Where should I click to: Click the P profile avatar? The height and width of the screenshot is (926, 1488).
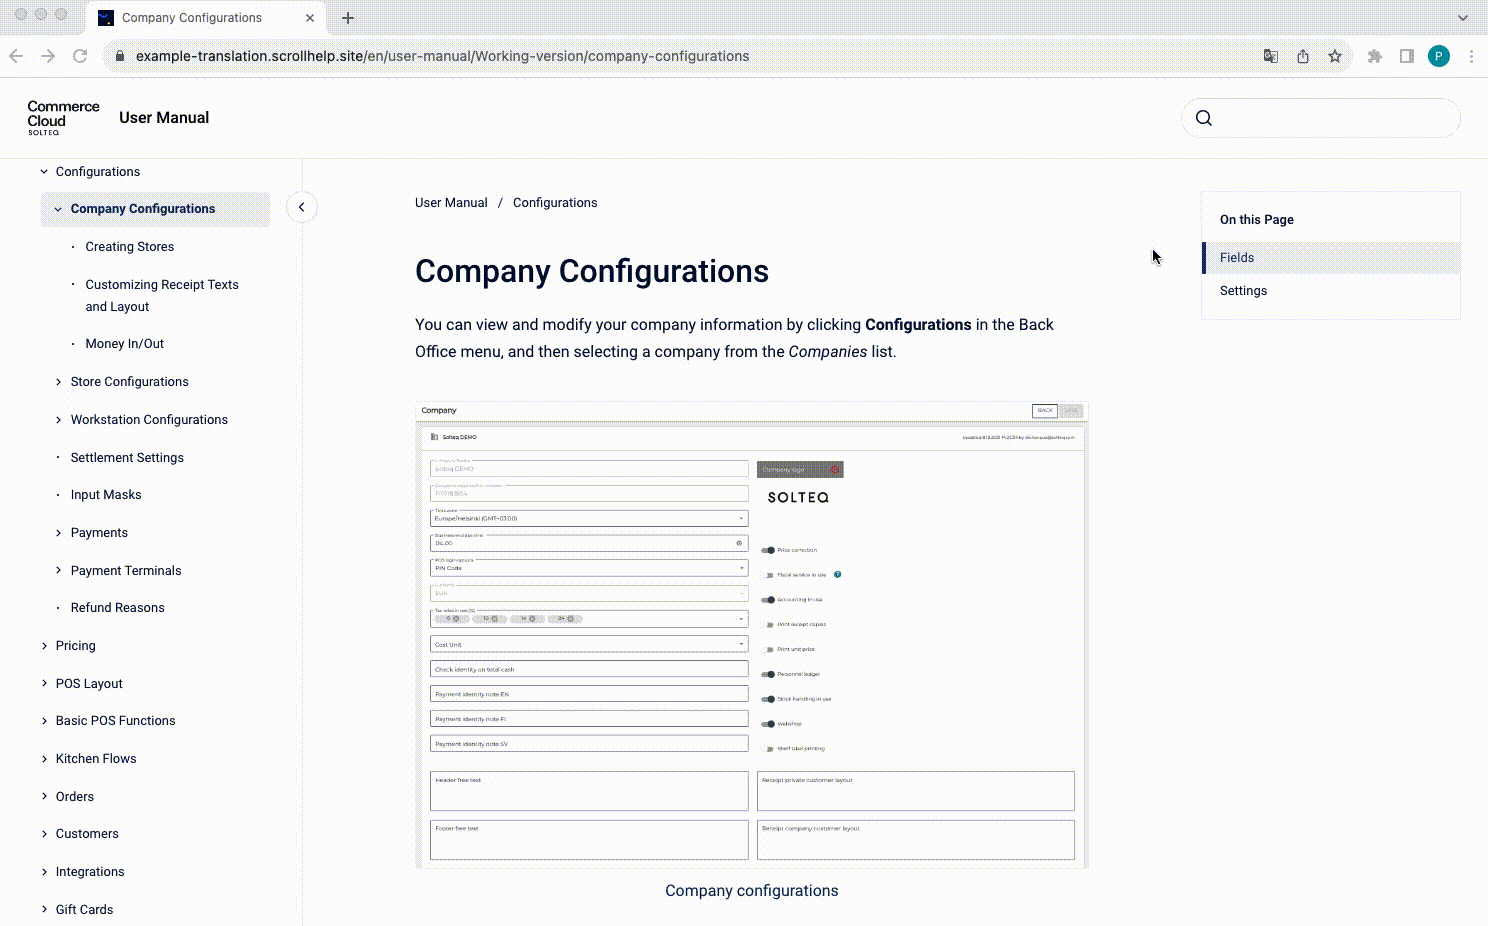[x=1439, y=56]
